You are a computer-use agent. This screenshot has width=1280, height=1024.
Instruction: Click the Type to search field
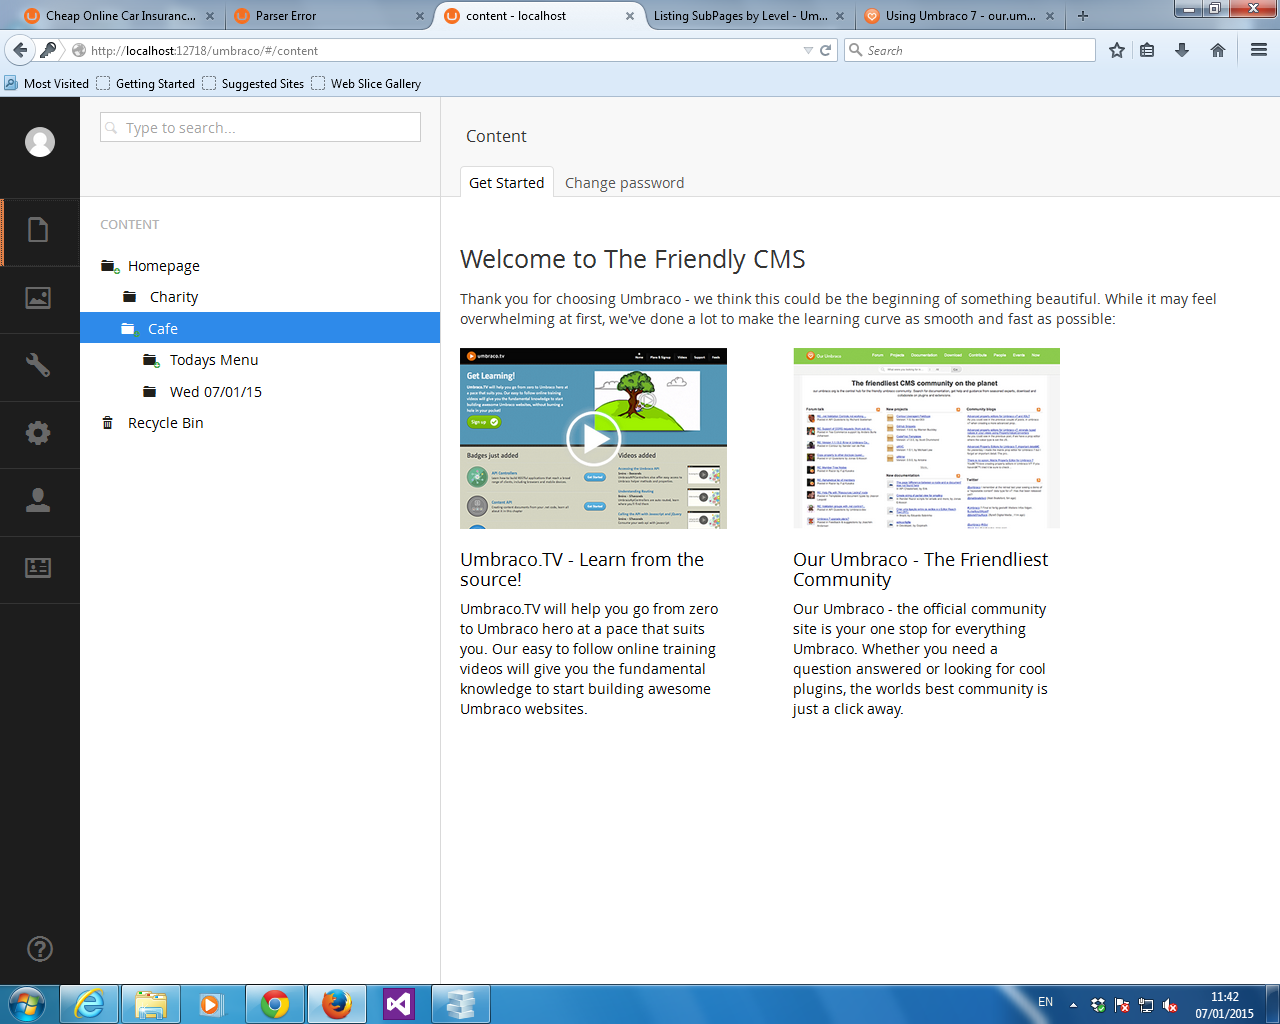pyautogui.click(x=260, y=128)
